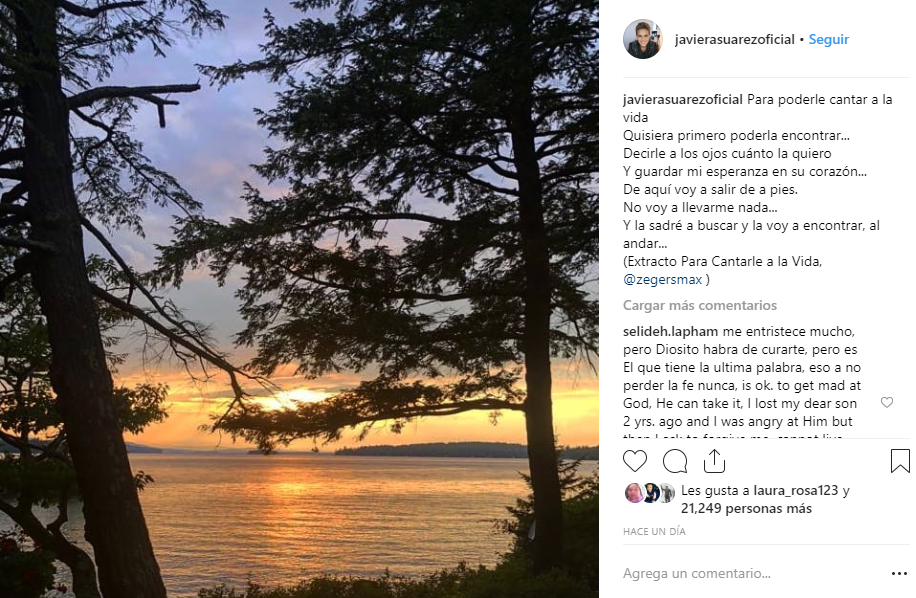This screenshot has height=598, width=916.
Task: Expand Cargar más comentarios
Action: [699, 305]
